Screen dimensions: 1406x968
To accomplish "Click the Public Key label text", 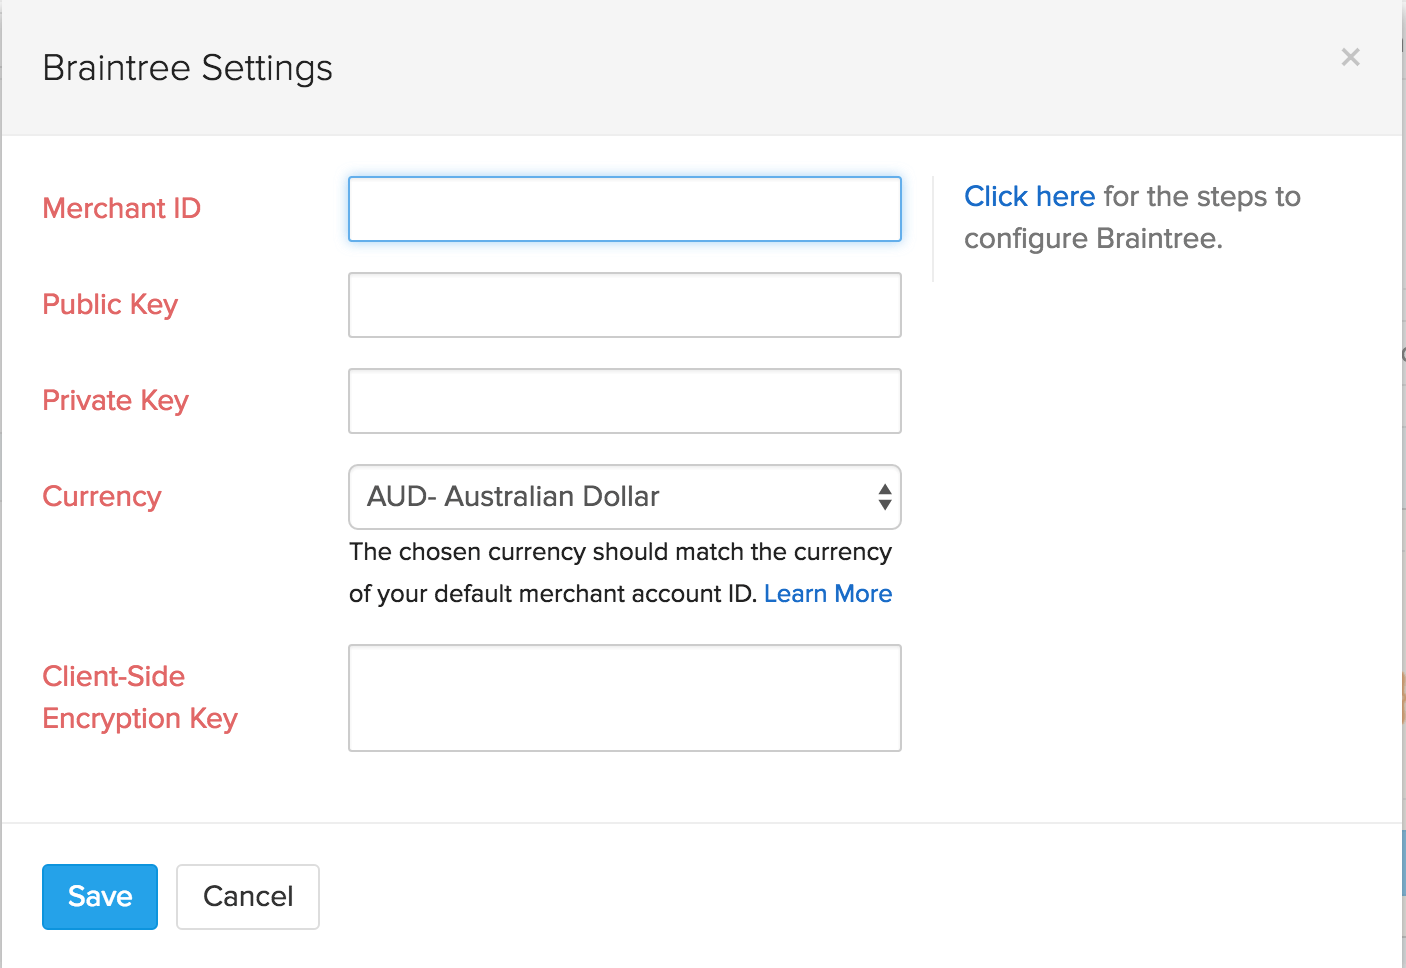I will pos(110,304).
